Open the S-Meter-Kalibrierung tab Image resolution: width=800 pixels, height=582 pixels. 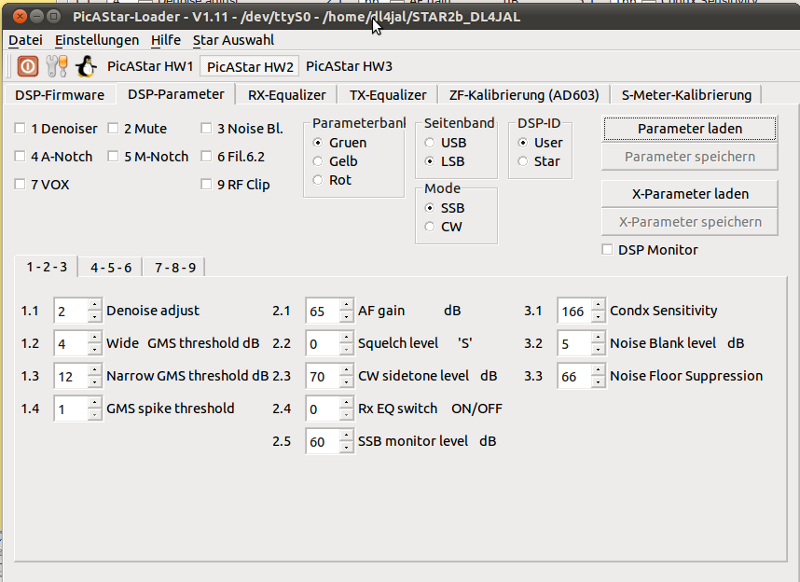coord(686,95)
